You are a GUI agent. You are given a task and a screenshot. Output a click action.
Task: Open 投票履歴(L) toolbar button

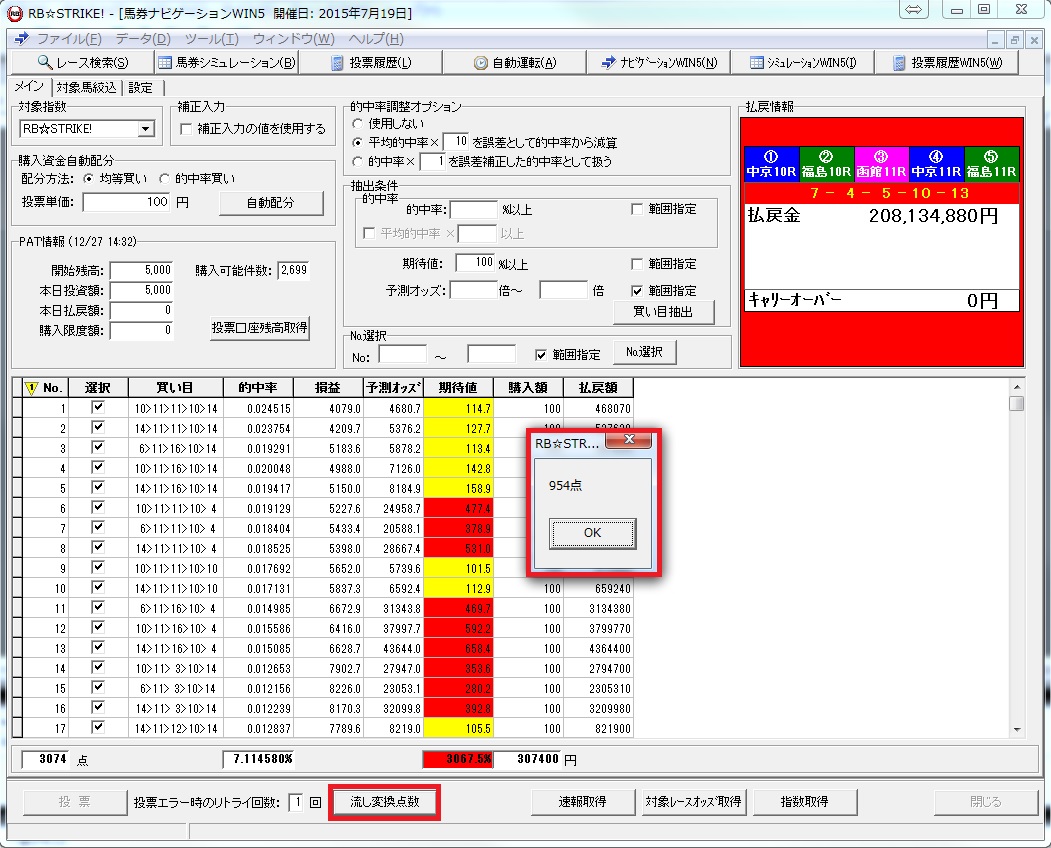pyautogui.click(x=371, y=62)
